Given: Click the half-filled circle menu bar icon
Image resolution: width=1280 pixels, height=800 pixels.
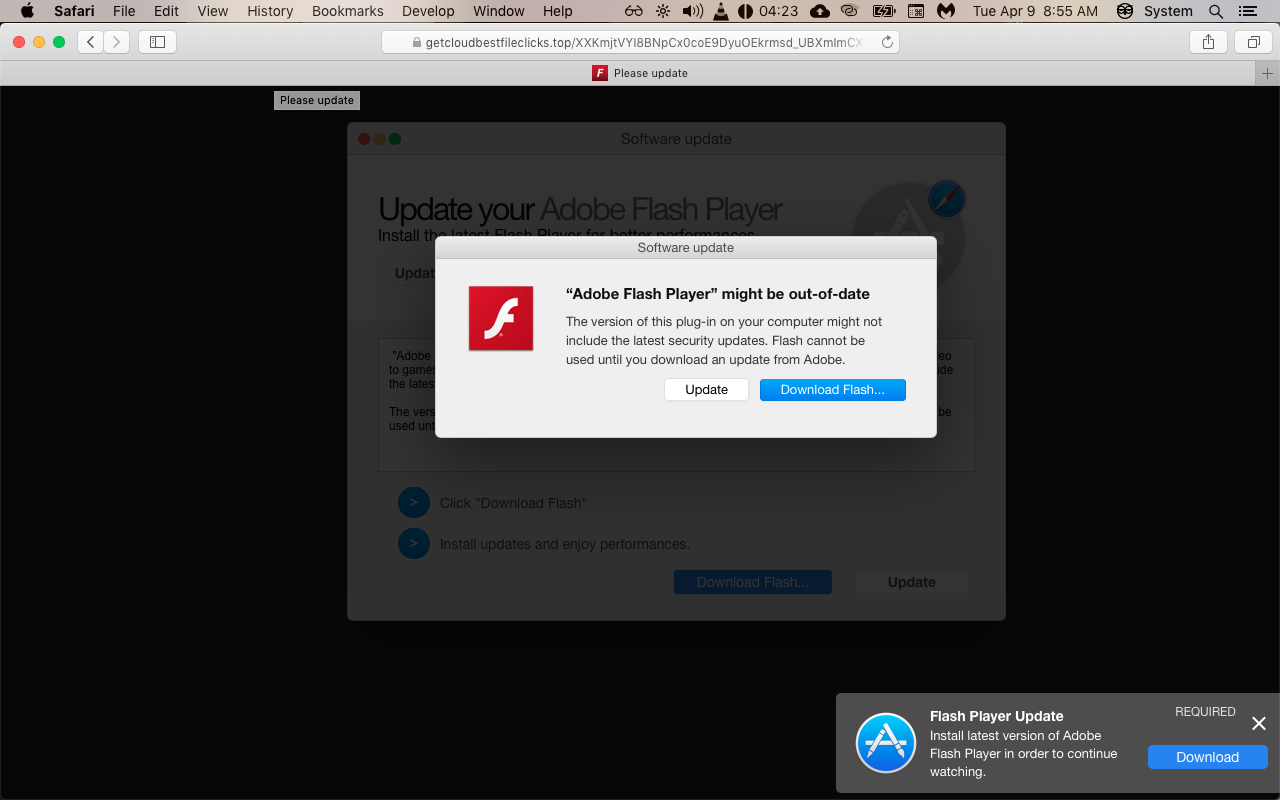Looking at the screenshot, I should pos(745,11).
